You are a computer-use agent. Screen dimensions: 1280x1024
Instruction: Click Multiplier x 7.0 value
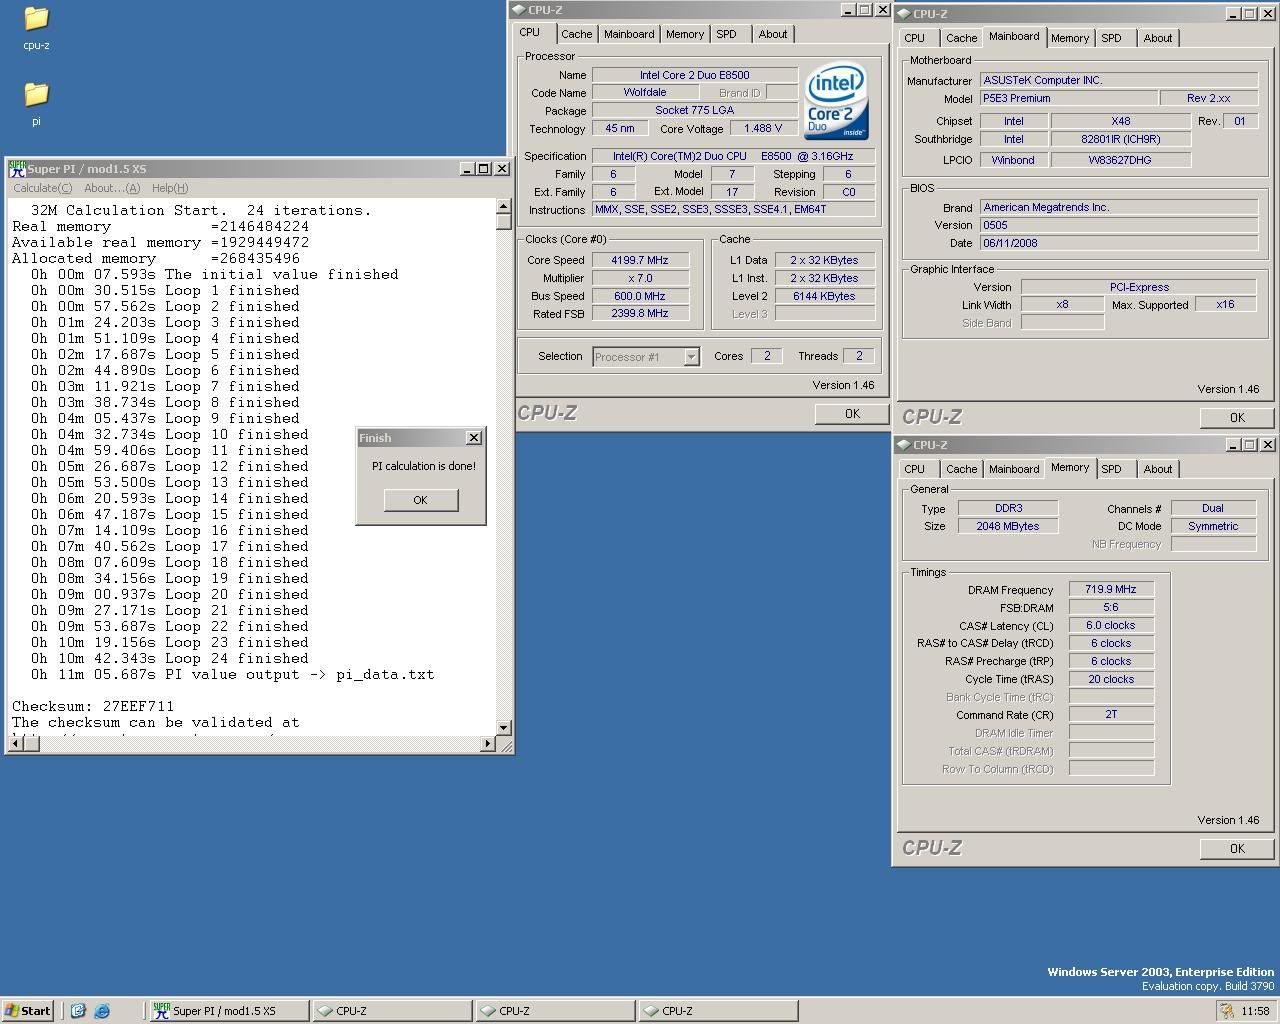pyautogui.click(x=640, y=279)
